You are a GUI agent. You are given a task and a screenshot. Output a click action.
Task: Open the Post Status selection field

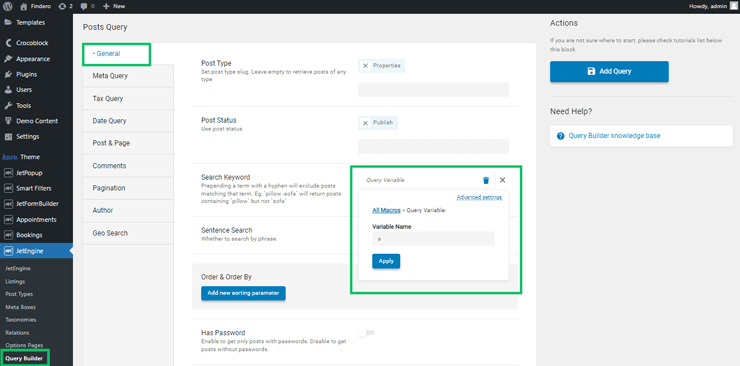tap(433, 147)
